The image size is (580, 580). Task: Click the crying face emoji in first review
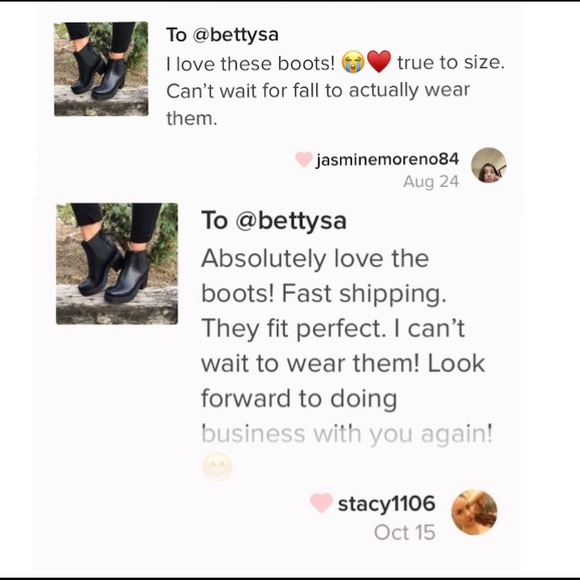point(353,62)
